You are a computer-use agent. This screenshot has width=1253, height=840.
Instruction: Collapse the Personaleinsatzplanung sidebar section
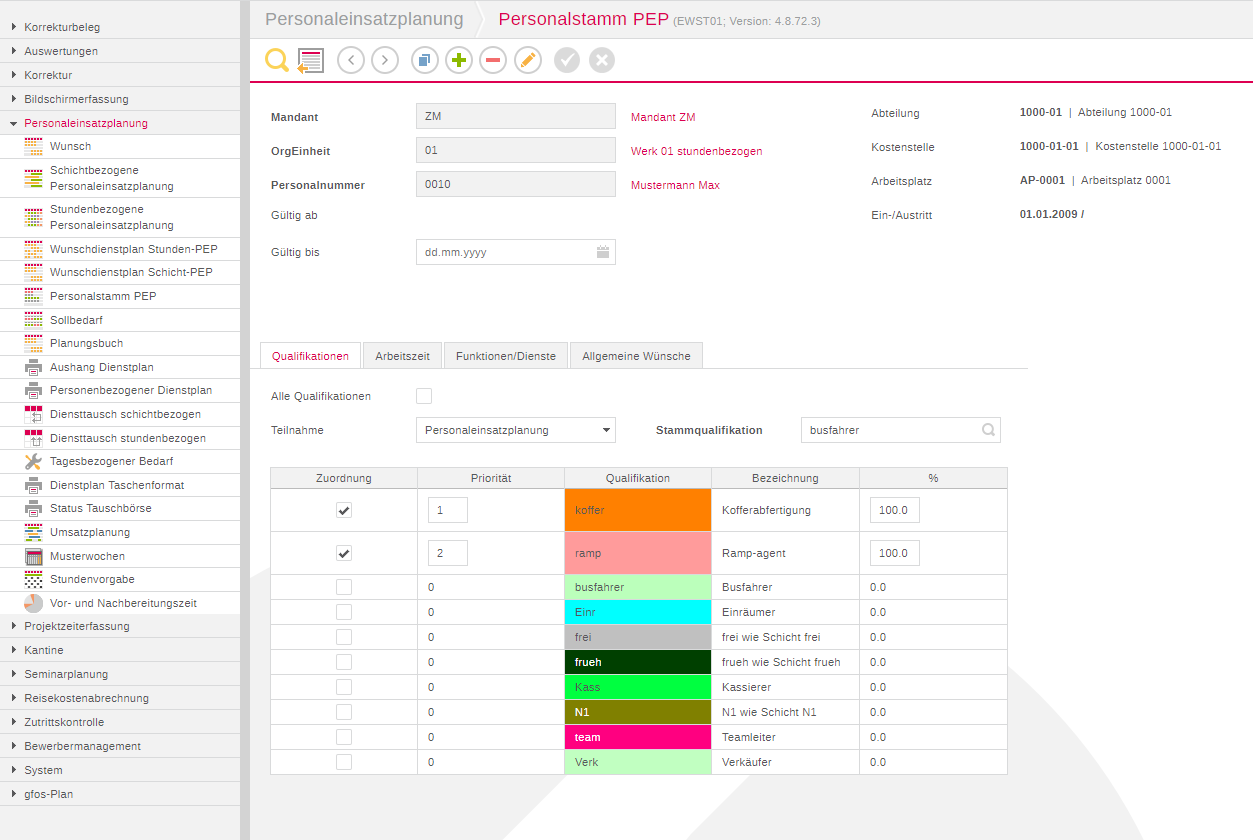click(x=120, y=123)
